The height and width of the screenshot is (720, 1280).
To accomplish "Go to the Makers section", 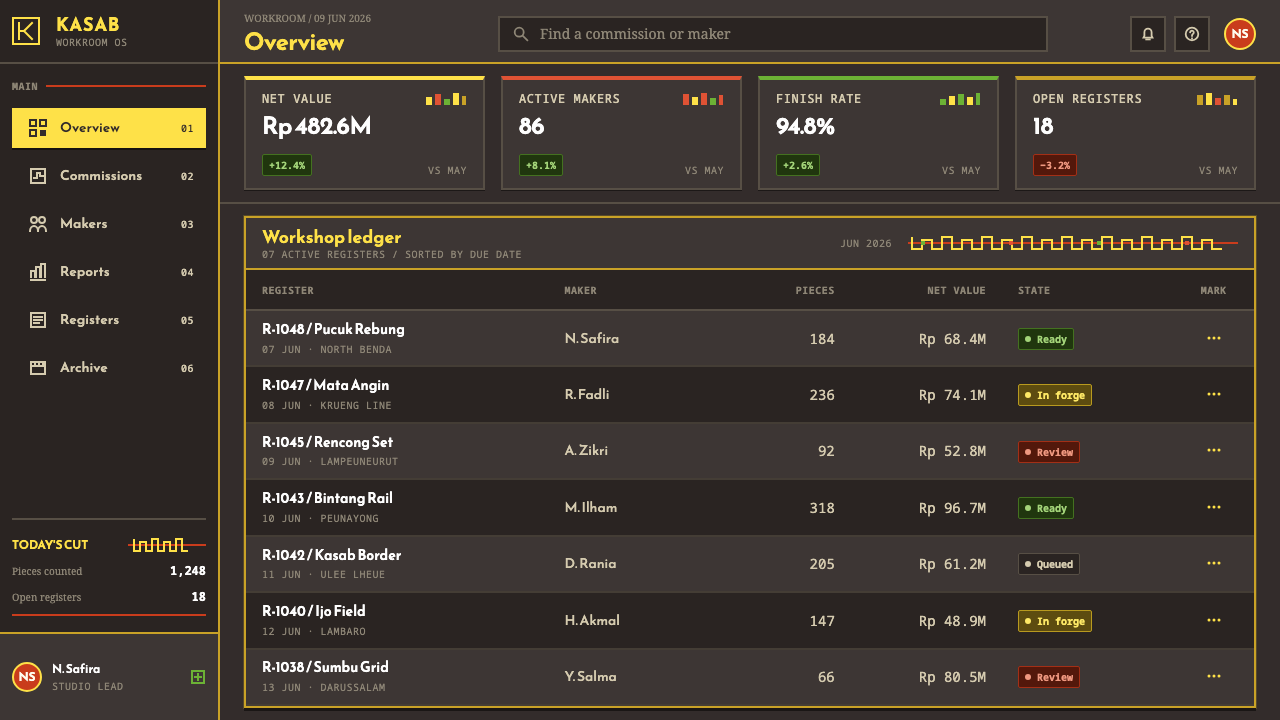I will click(x=109, y=224).
